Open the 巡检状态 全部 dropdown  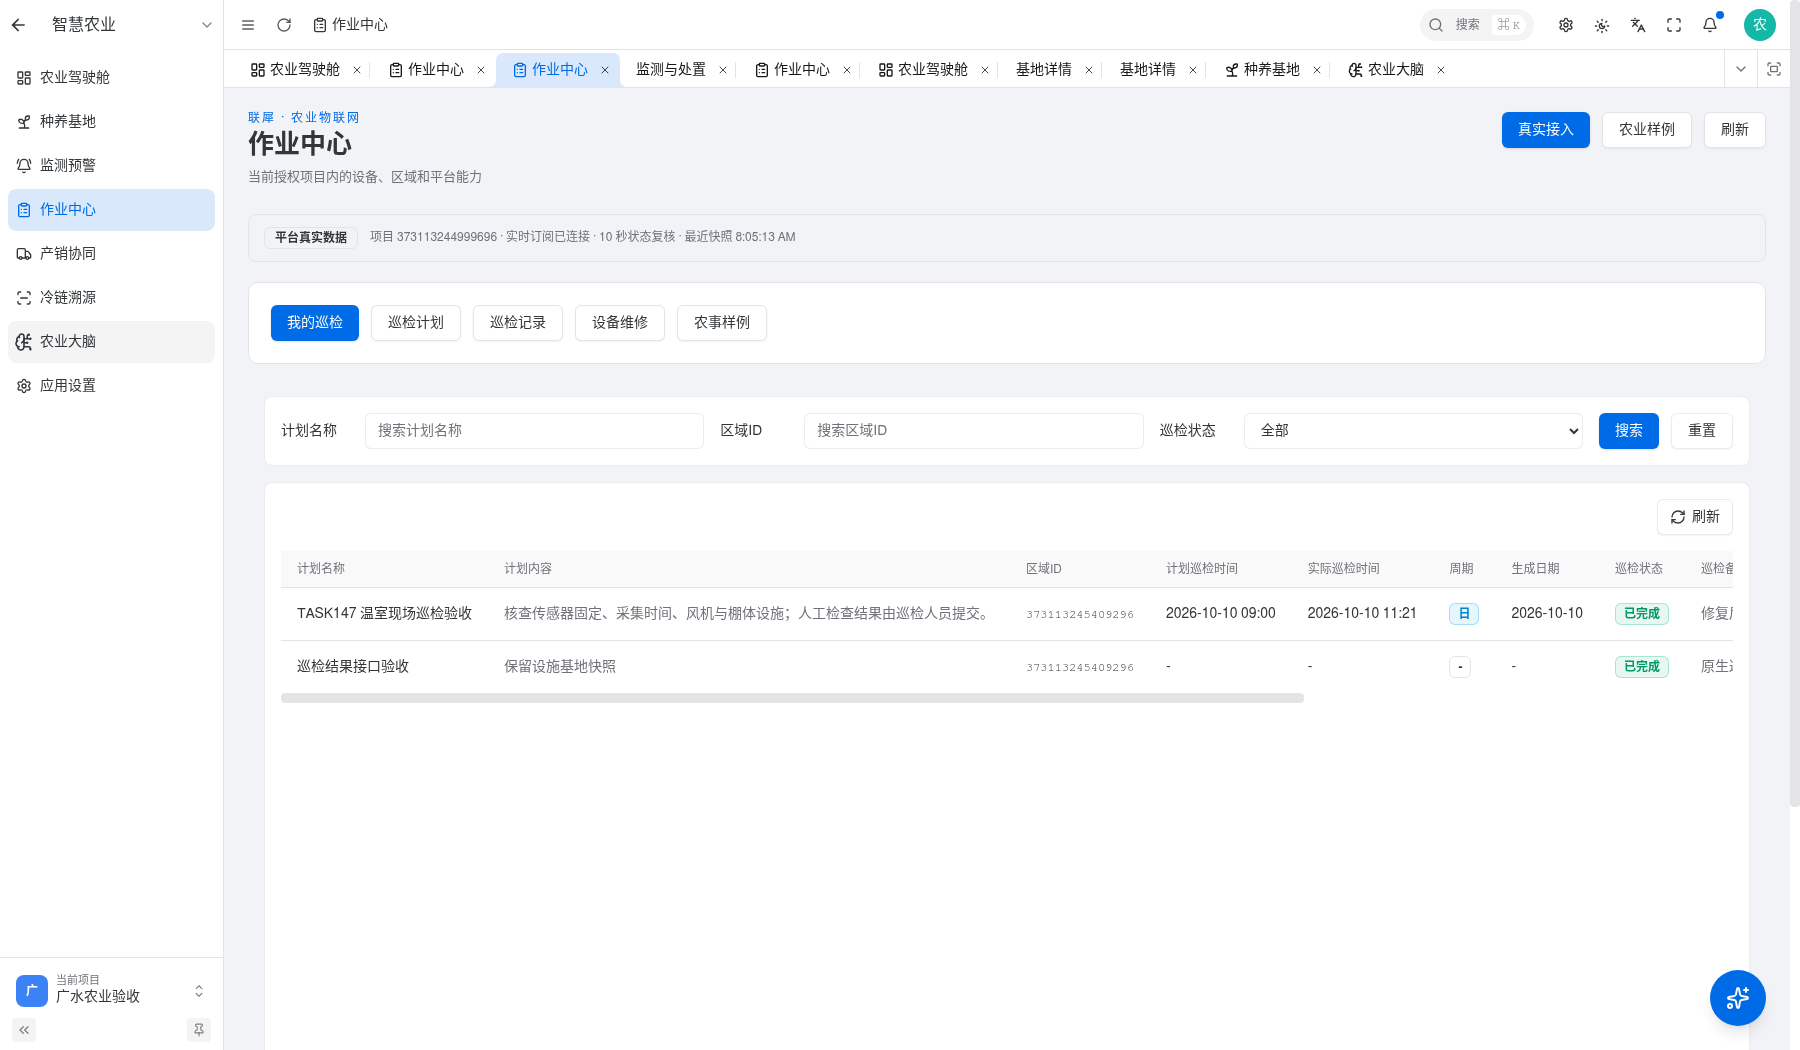[x=1413, y=431]
